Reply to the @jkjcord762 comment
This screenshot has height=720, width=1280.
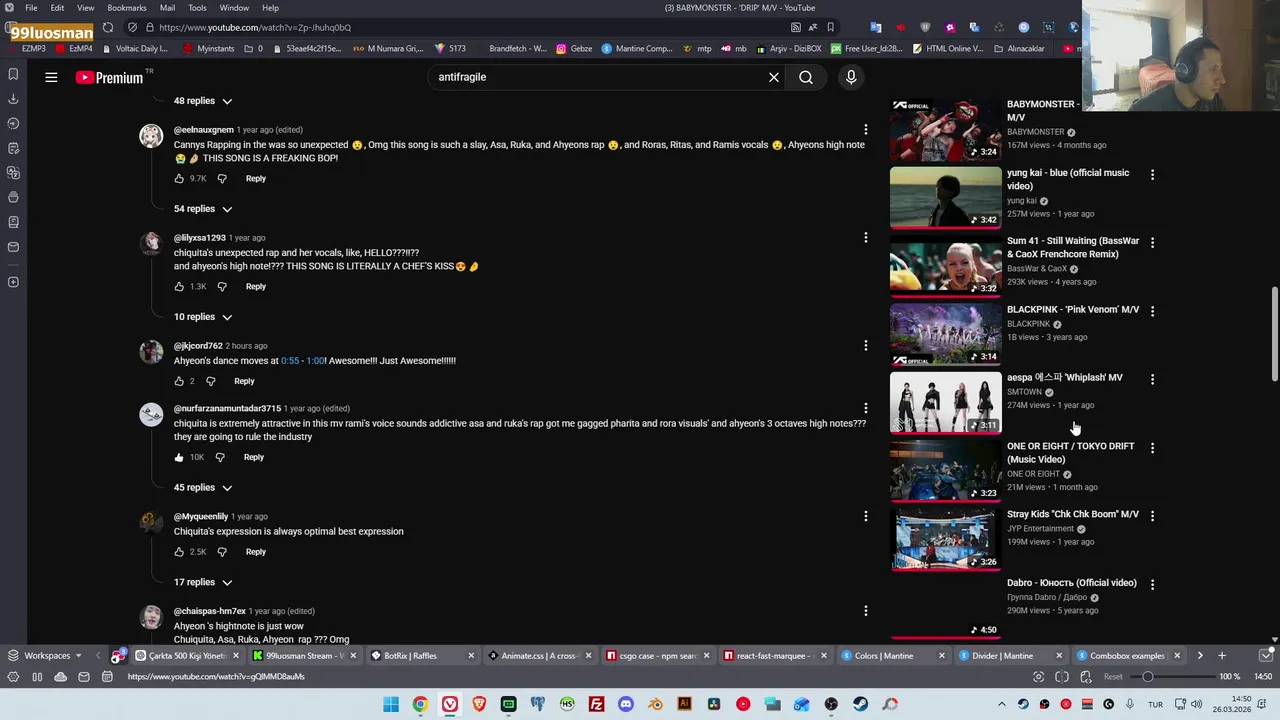point(244,381)
